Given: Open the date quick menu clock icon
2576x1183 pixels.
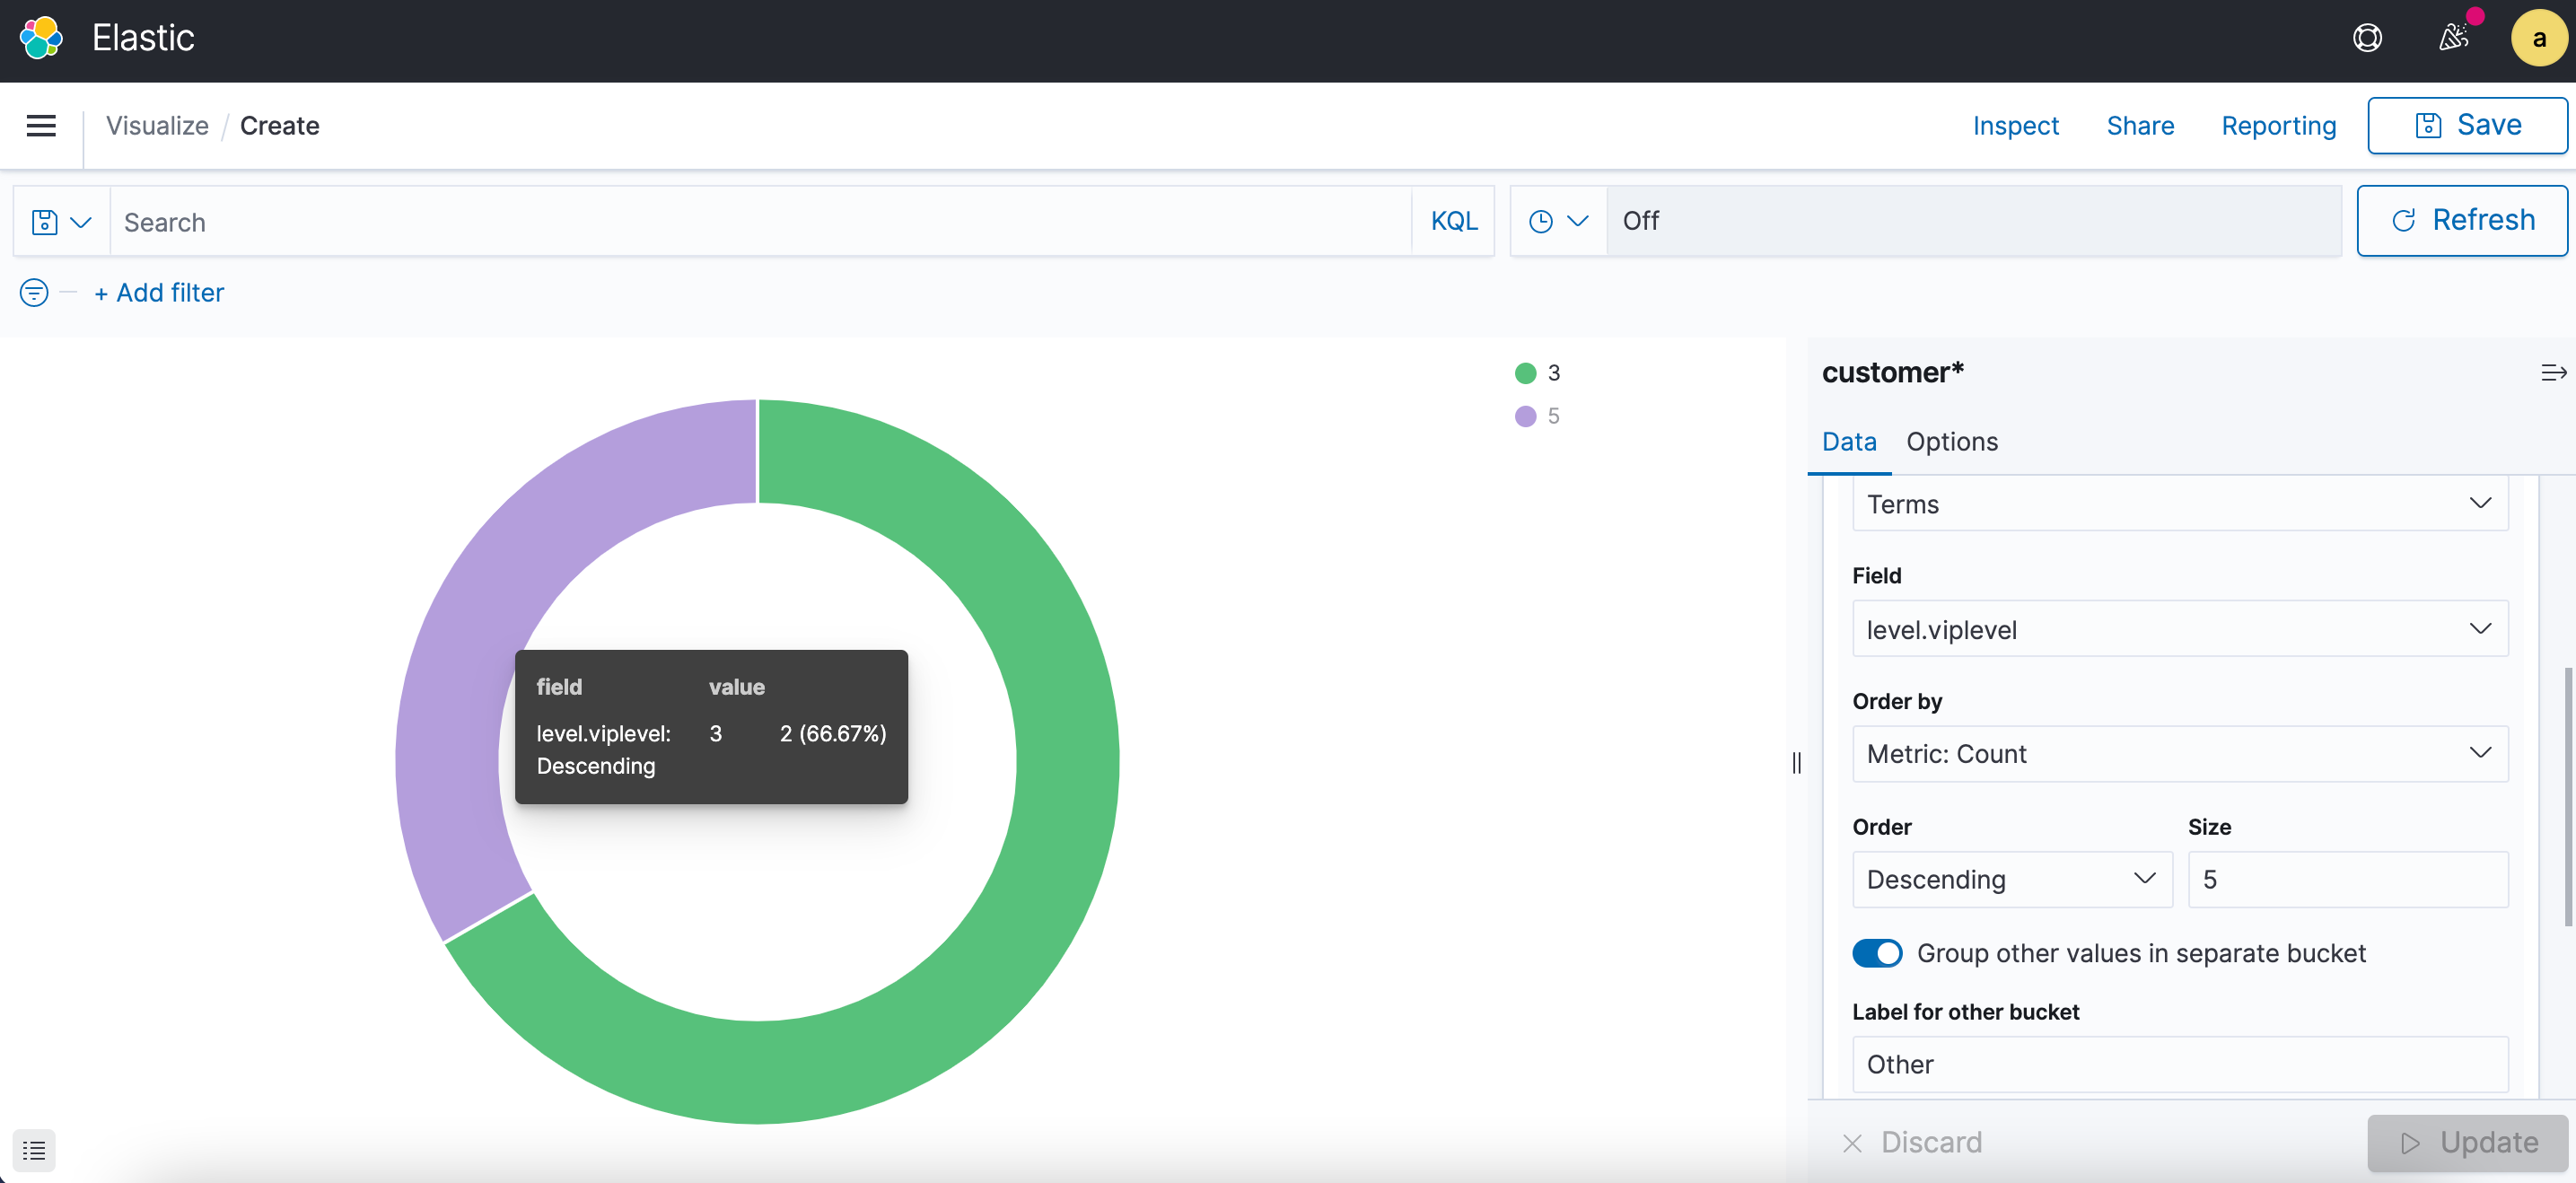Looking at the screenshot, I should pyautogui.click(x=1541, y=221).
